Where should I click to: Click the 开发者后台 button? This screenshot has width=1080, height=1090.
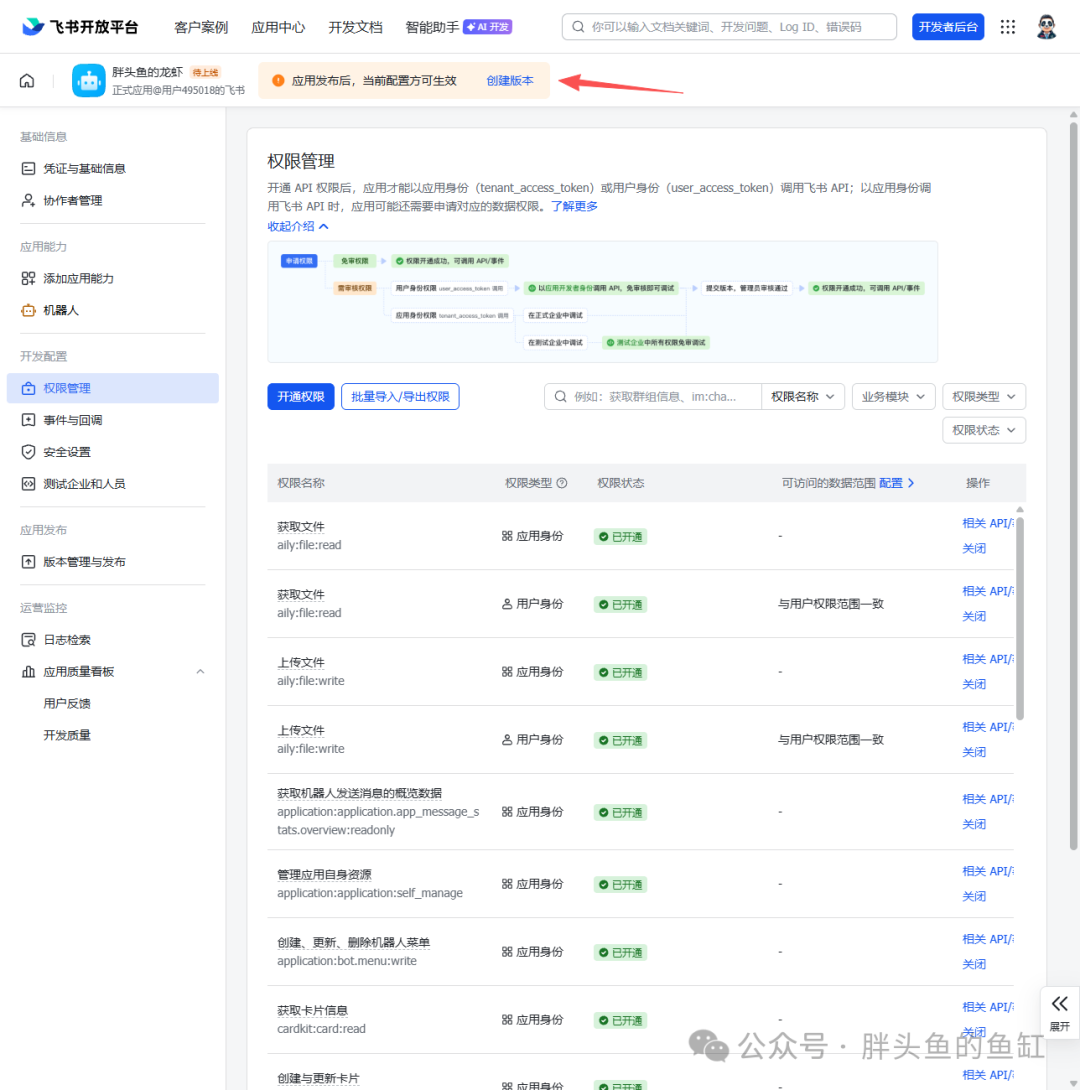[948, 27]
